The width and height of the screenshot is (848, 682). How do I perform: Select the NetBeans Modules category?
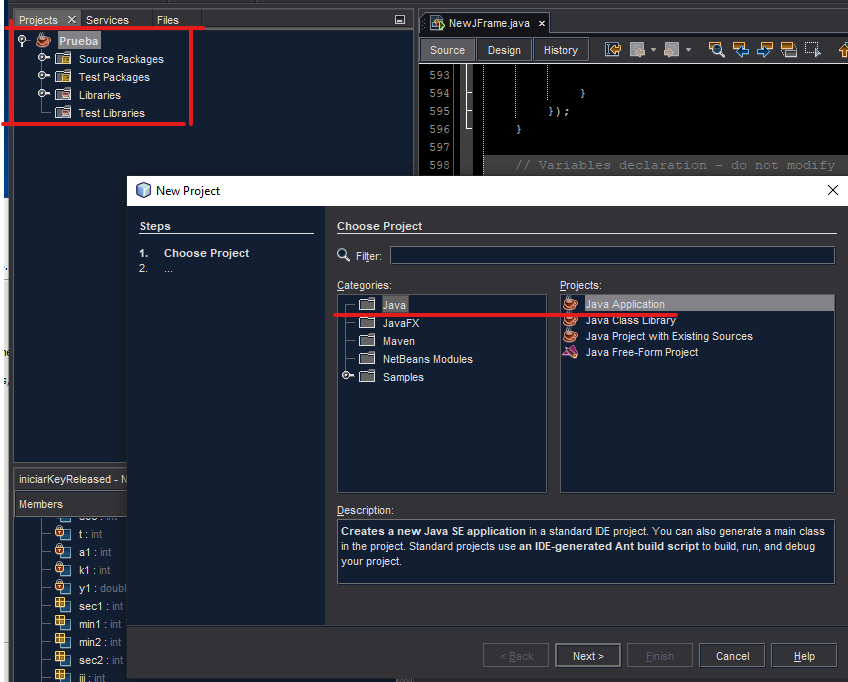[427, 359]
